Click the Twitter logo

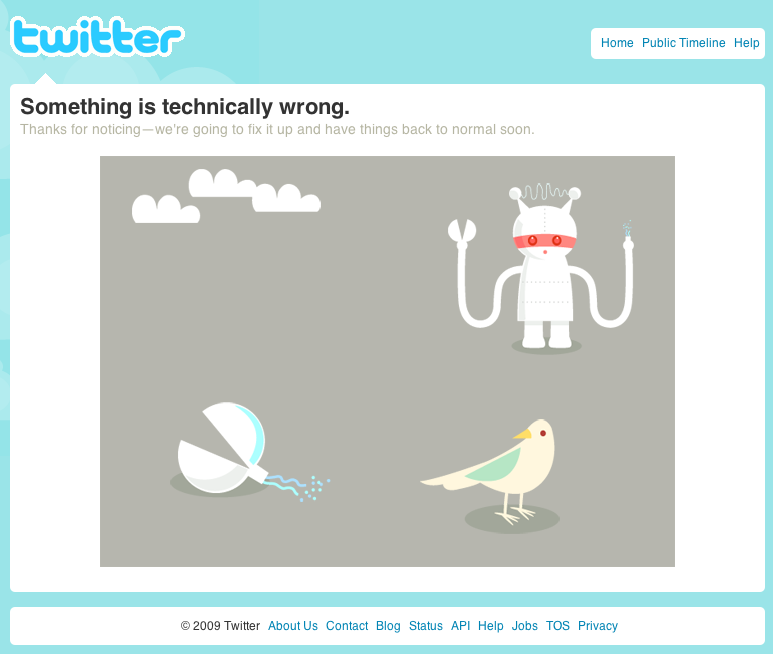pyautogui.click(x=97, y=36)
